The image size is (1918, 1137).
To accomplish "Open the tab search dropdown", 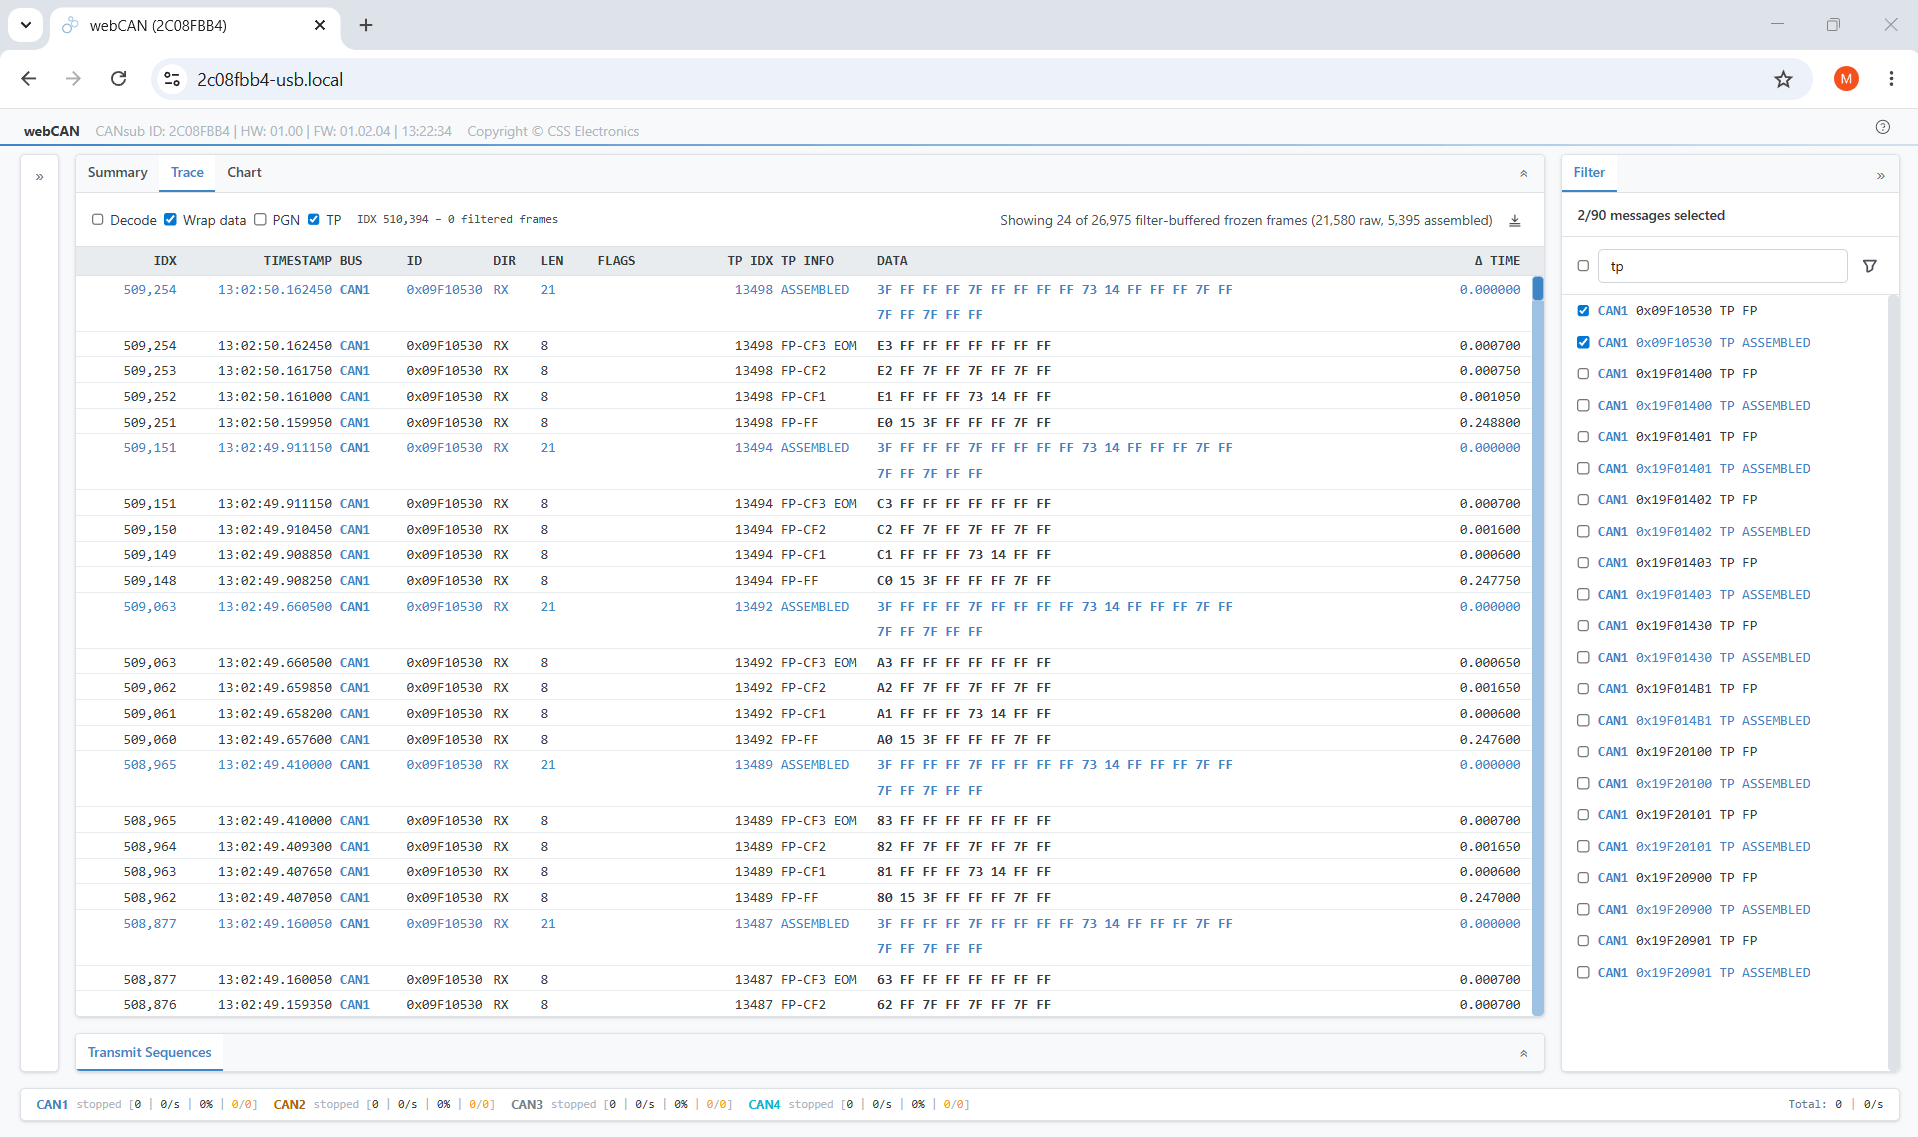I will click(26, 25).
